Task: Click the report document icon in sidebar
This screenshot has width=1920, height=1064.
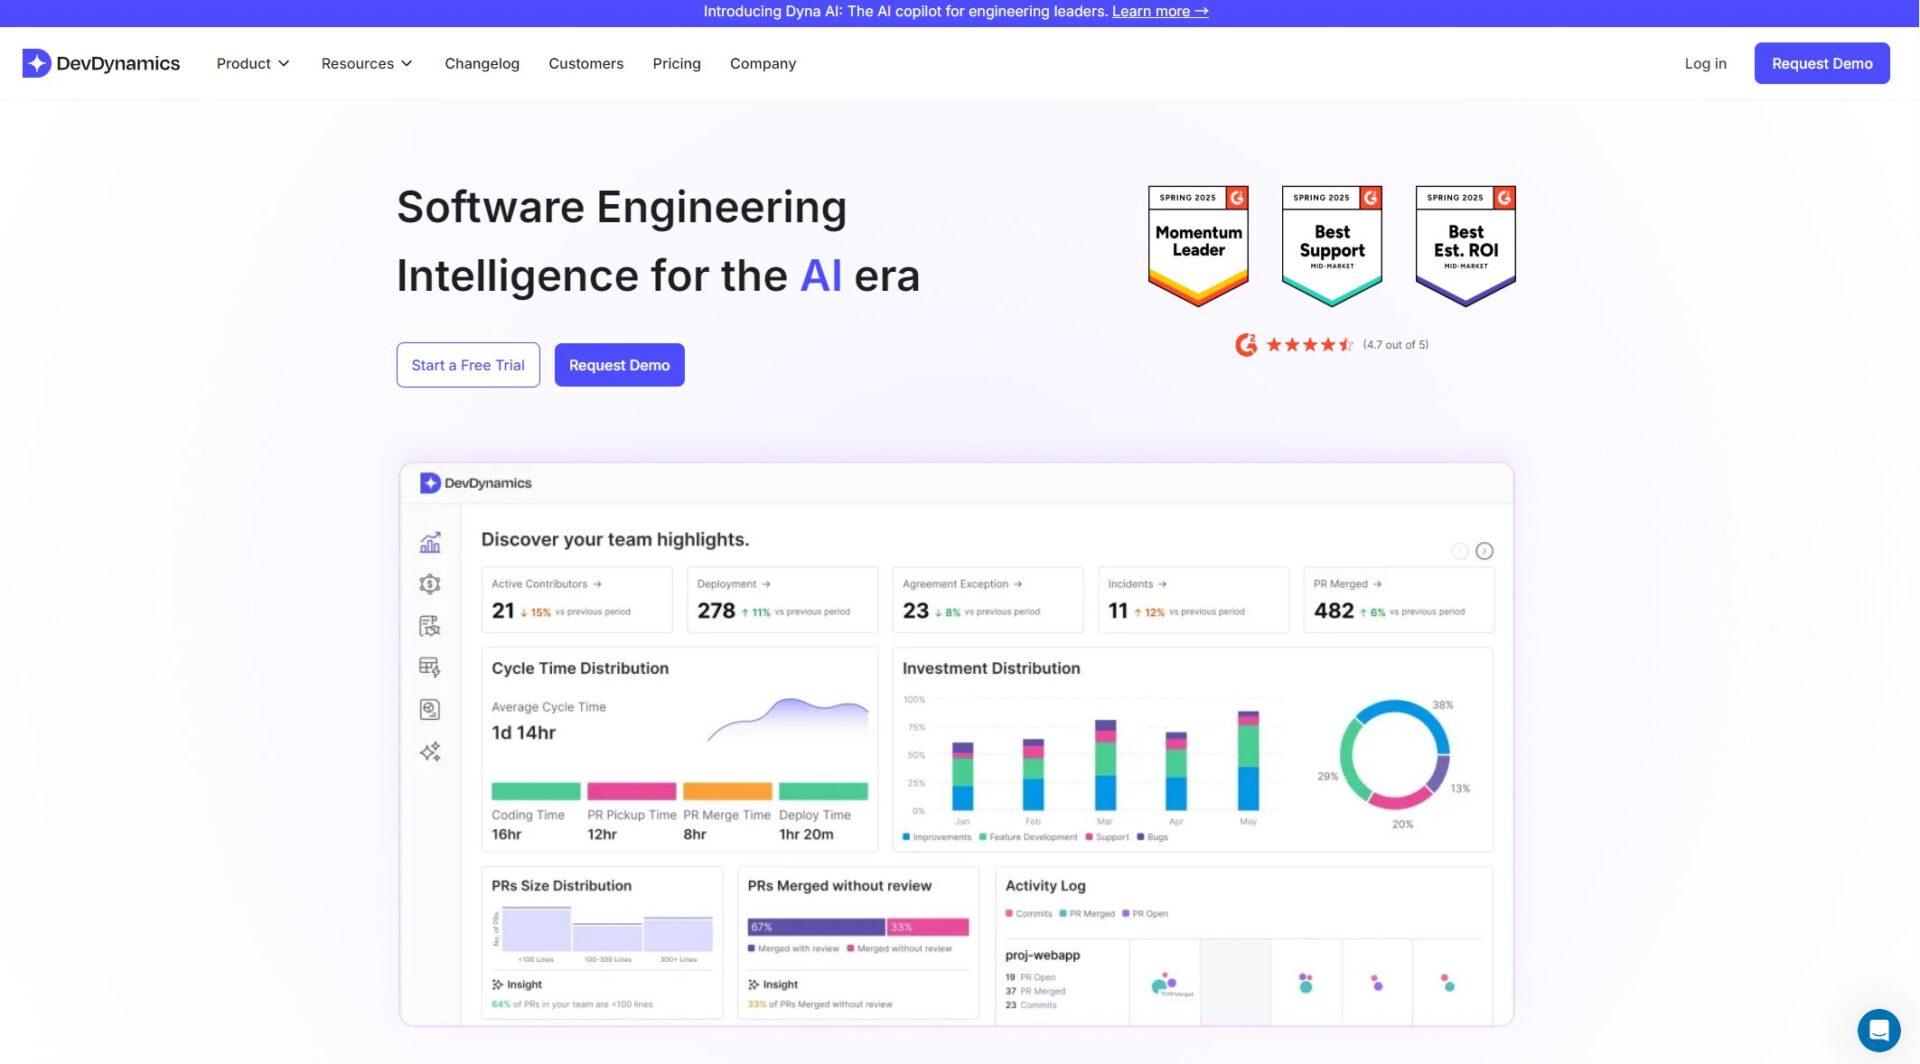Action: [429, 626]
